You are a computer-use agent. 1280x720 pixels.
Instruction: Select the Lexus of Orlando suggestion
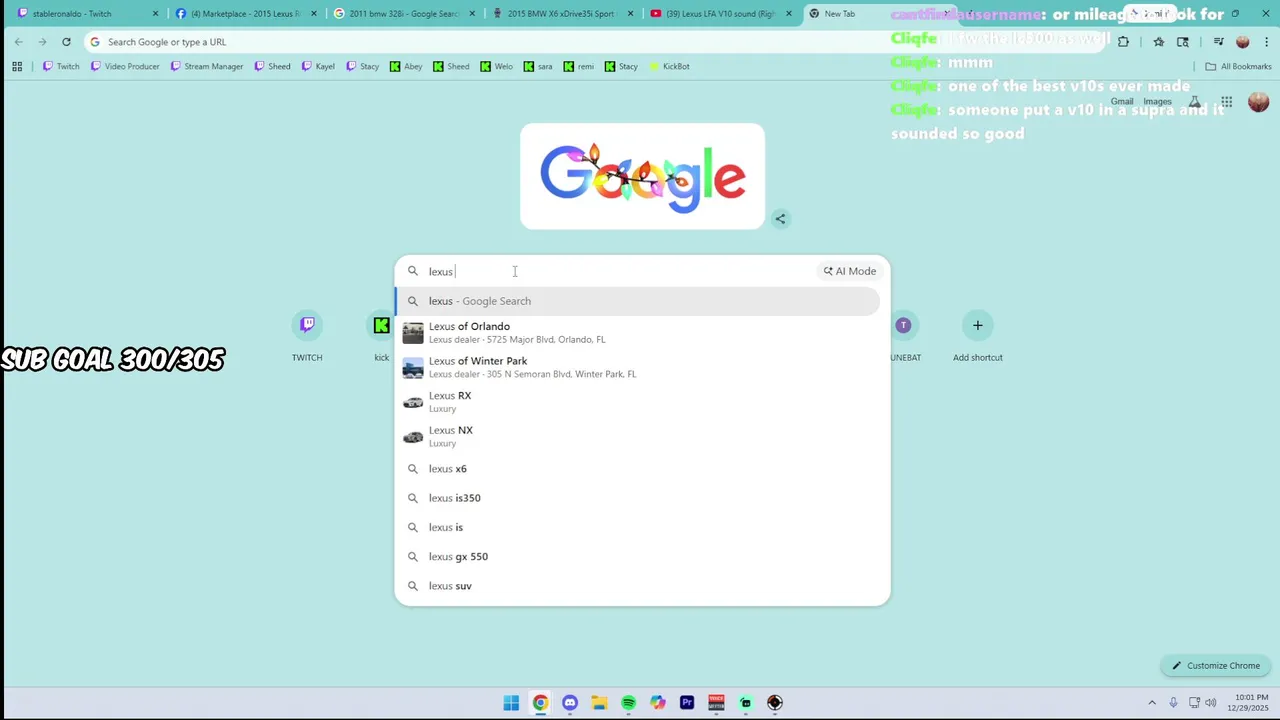tap(637, 333)
